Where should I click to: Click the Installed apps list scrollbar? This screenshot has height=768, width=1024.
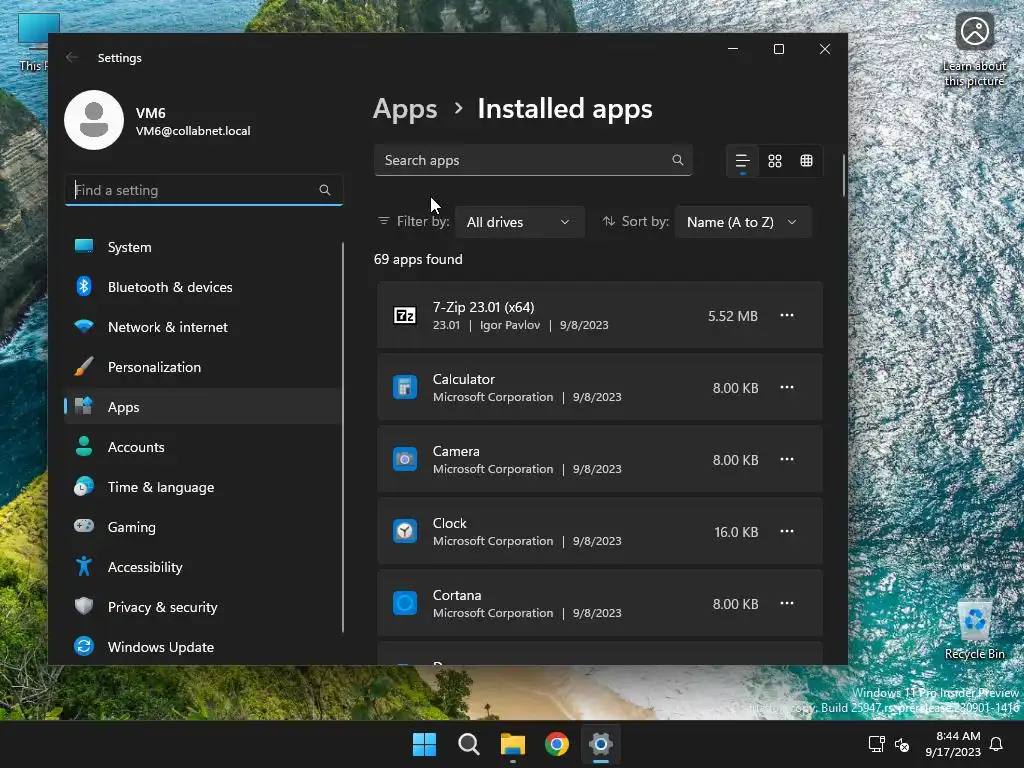[x=843, y=175]
